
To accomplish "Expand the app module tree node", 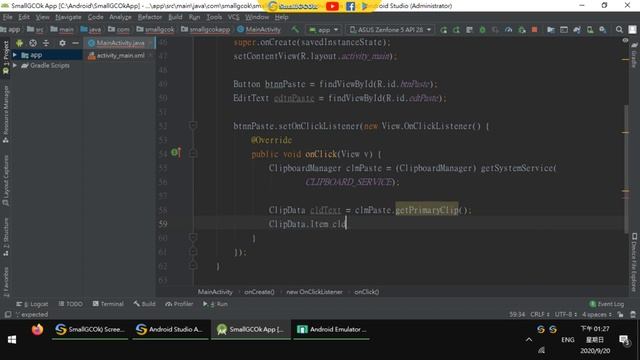I will coord(15,55).
